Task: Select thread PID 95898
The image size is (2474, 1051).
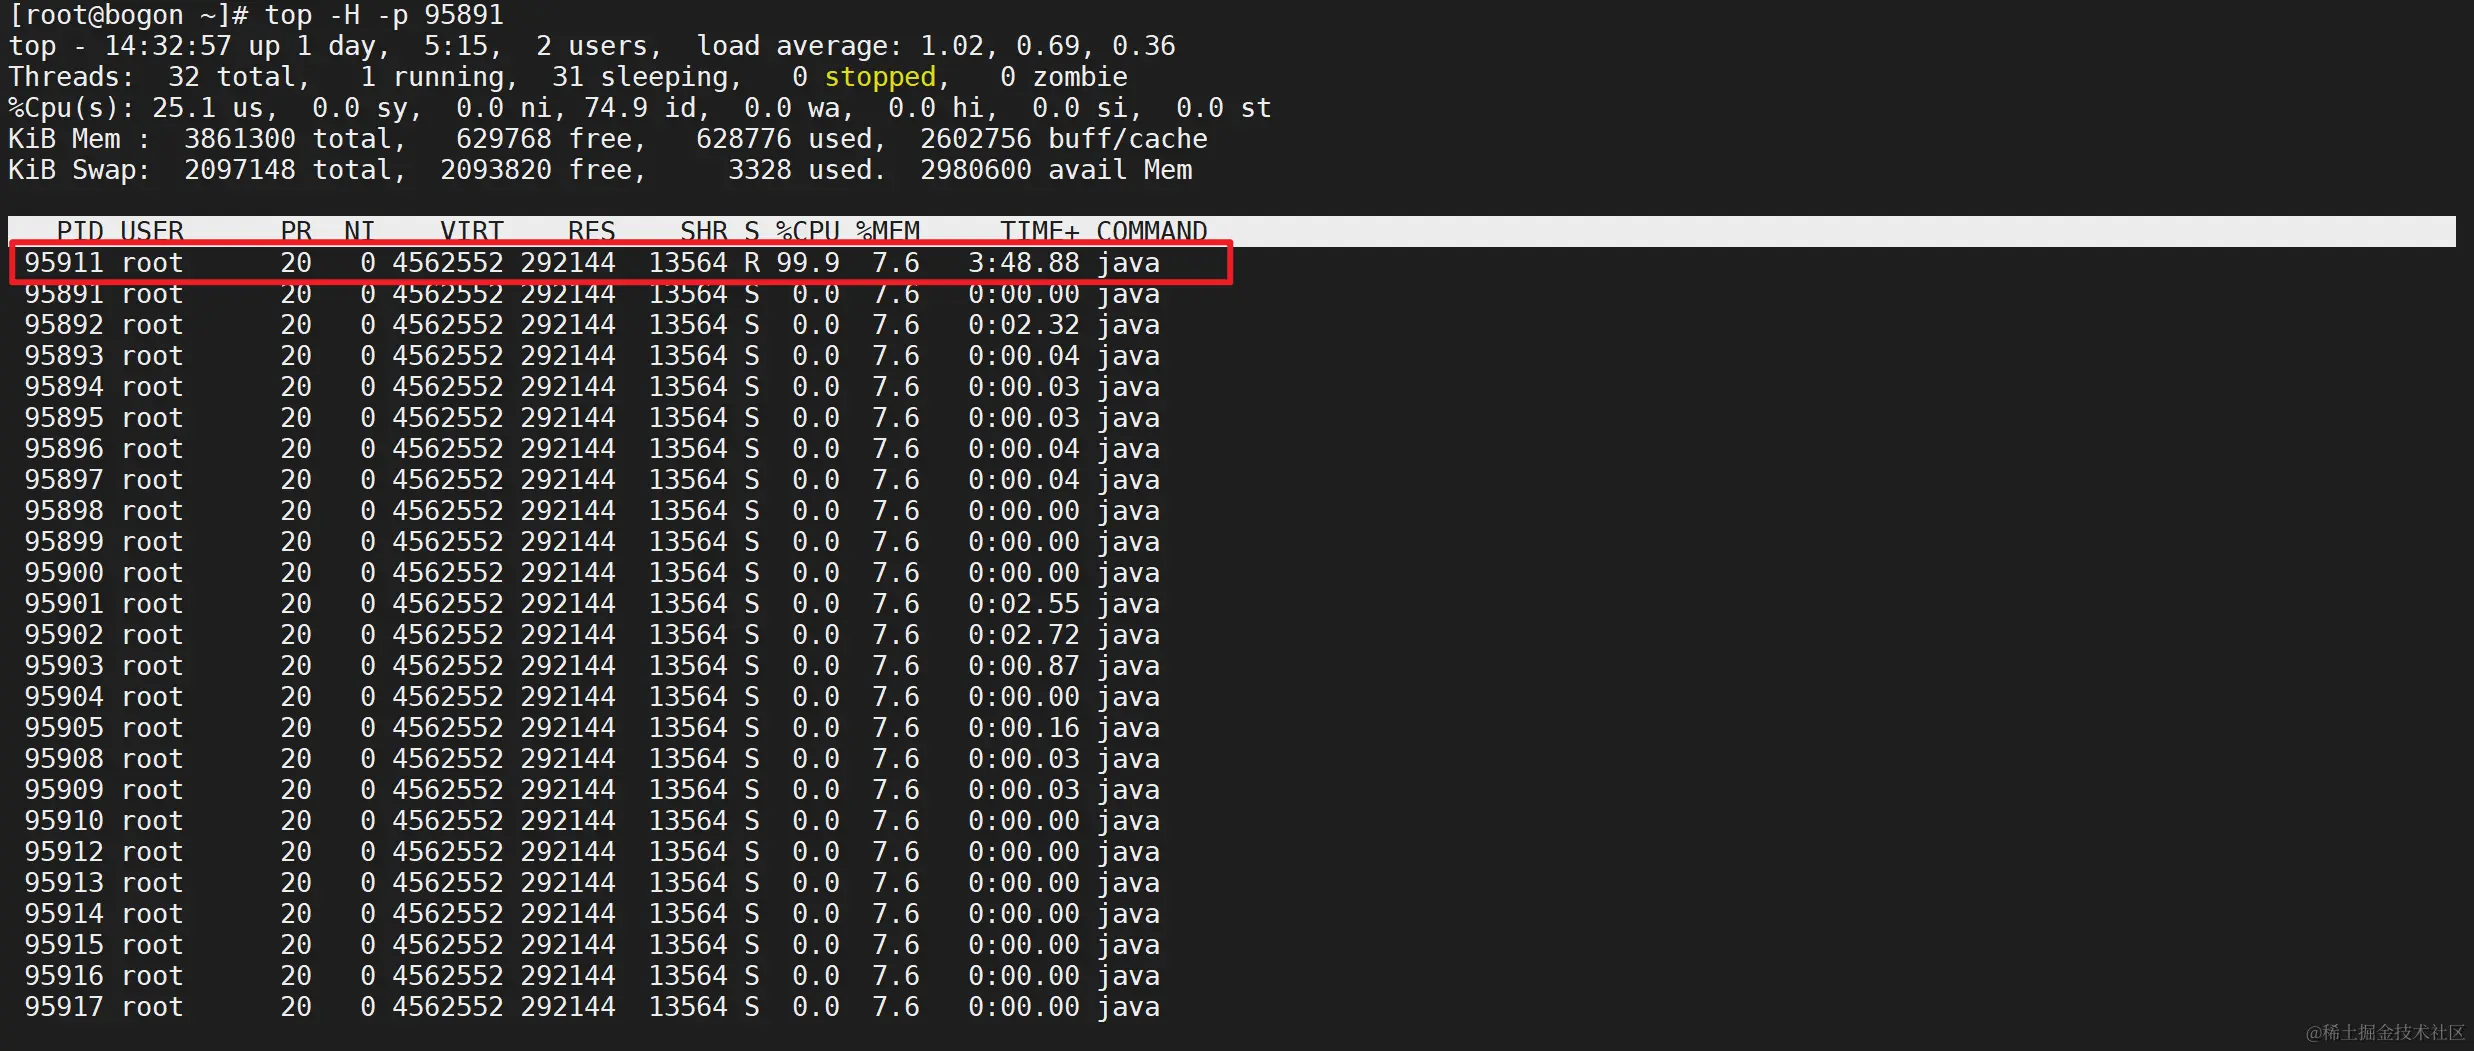Action: pos(64,511)
